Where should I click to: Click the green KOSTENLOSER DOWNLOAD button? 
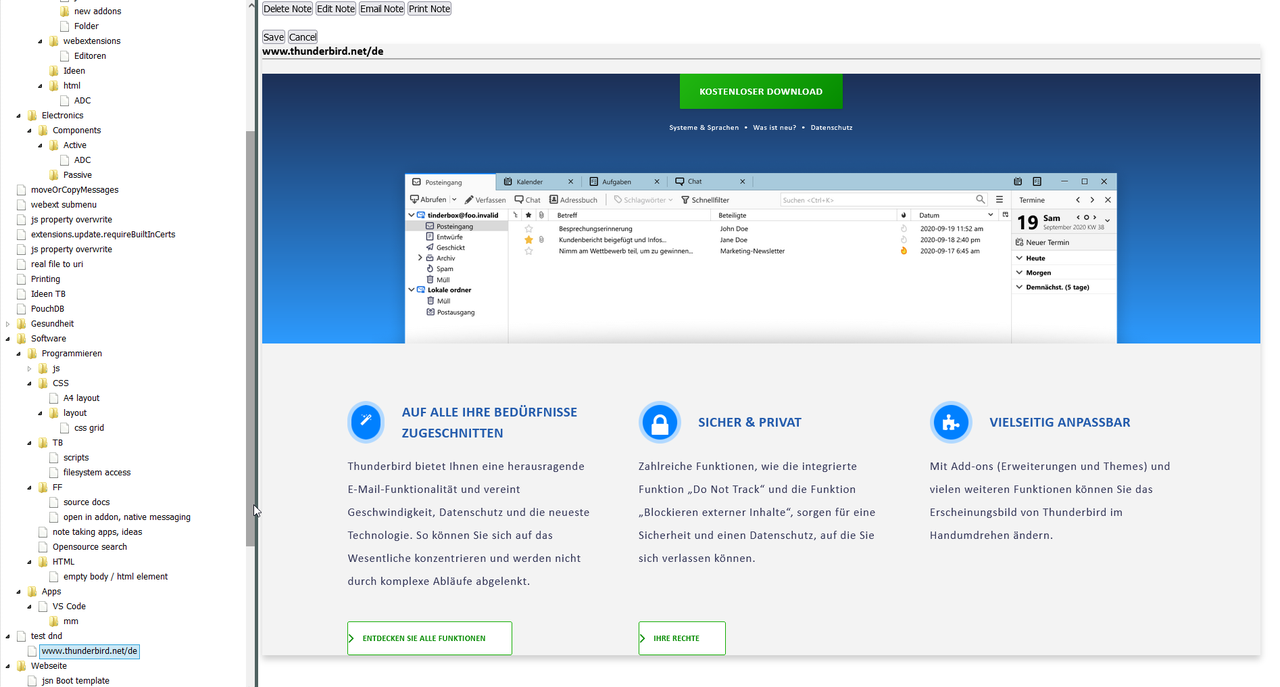[x=761, y=91]
